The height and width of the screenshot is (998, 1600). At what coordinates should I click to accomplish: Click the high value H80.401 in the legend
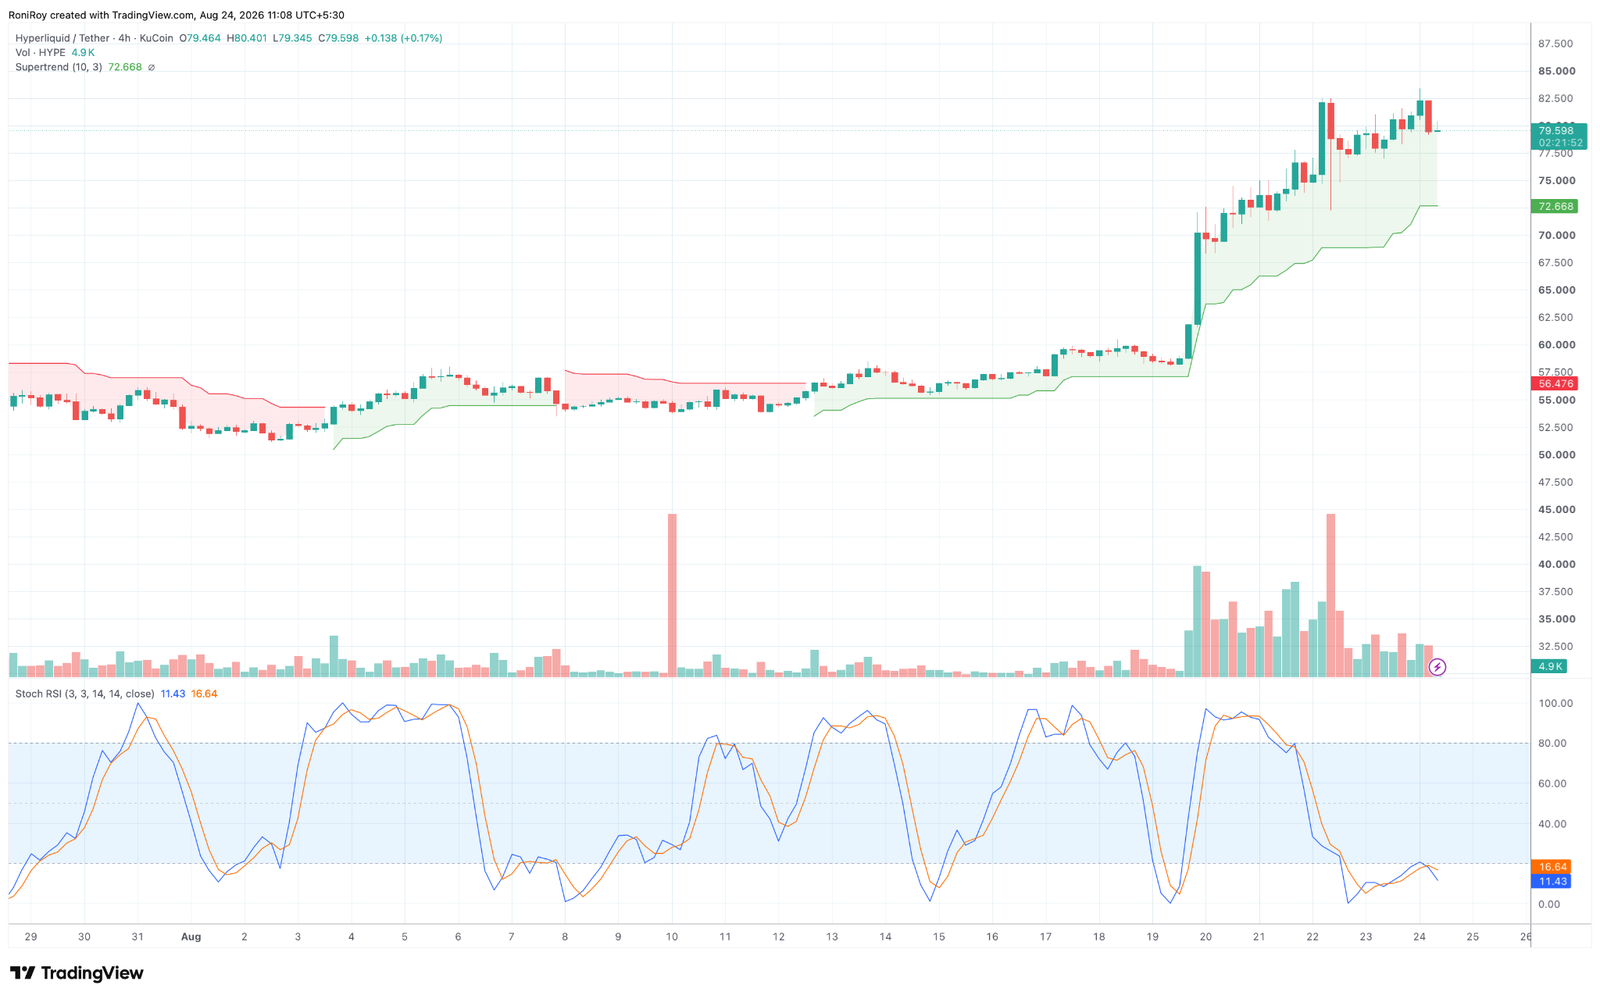tap(247, 38)
